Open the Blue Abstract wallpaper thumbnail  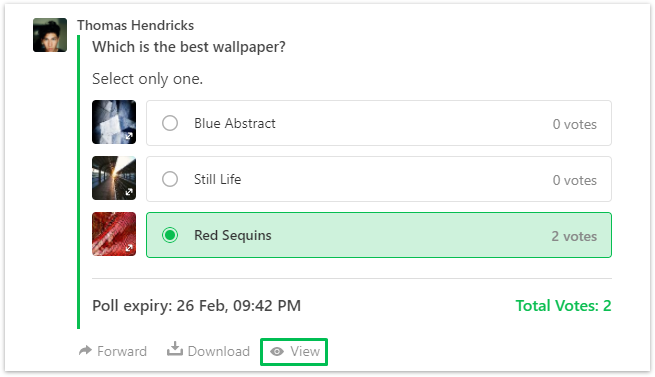(114, 122)
